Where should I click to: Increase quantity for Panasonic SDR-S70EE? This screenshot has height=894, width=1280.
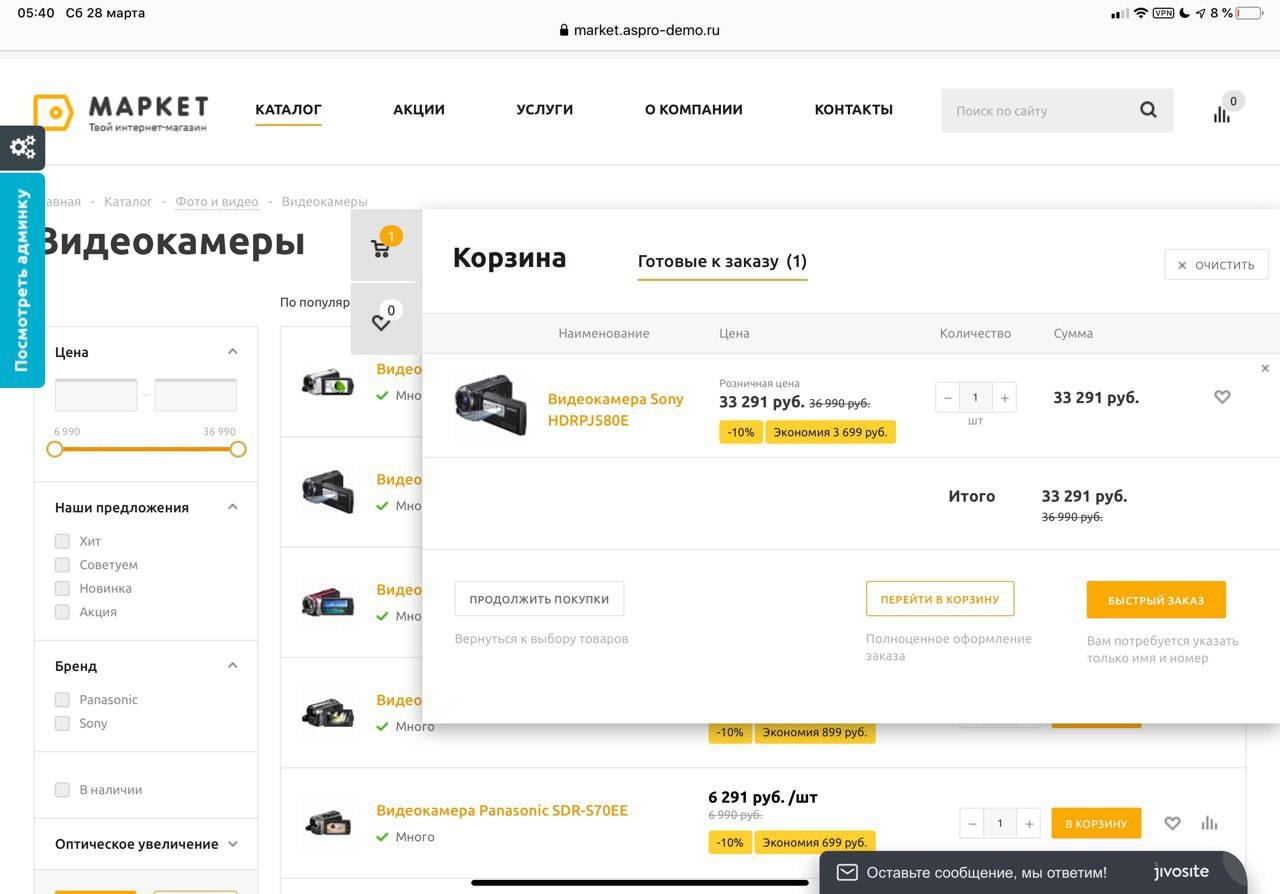pyautogui.click(x=1029, y=824)
